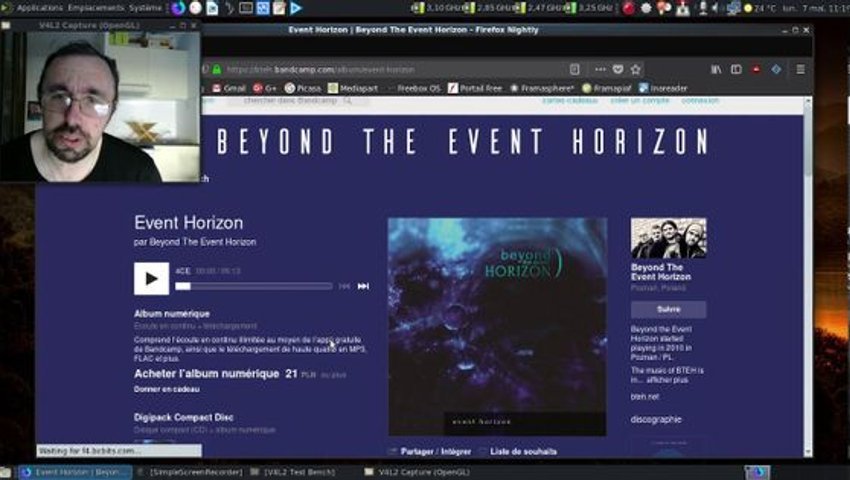Click the weather 24 °C indicator

click(761, 8)
